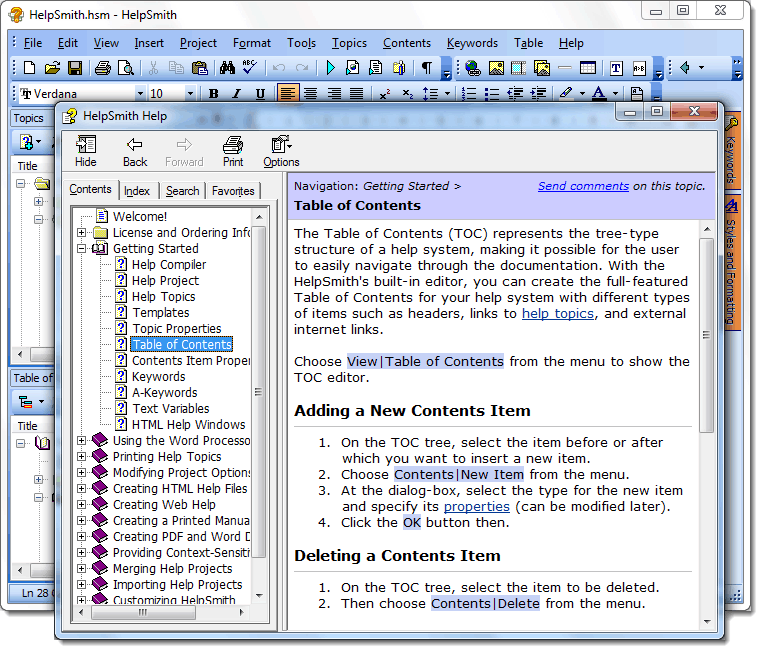The height and width of the screenshot is (650, 761).
Task: Open the font color dropdown arrow
Action: (x=615, y=94)
